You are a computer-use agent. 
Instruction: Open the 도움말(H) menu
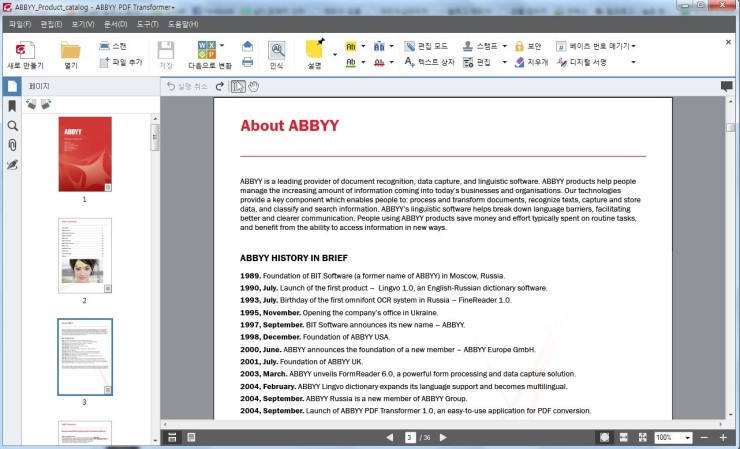click(183, 24)
